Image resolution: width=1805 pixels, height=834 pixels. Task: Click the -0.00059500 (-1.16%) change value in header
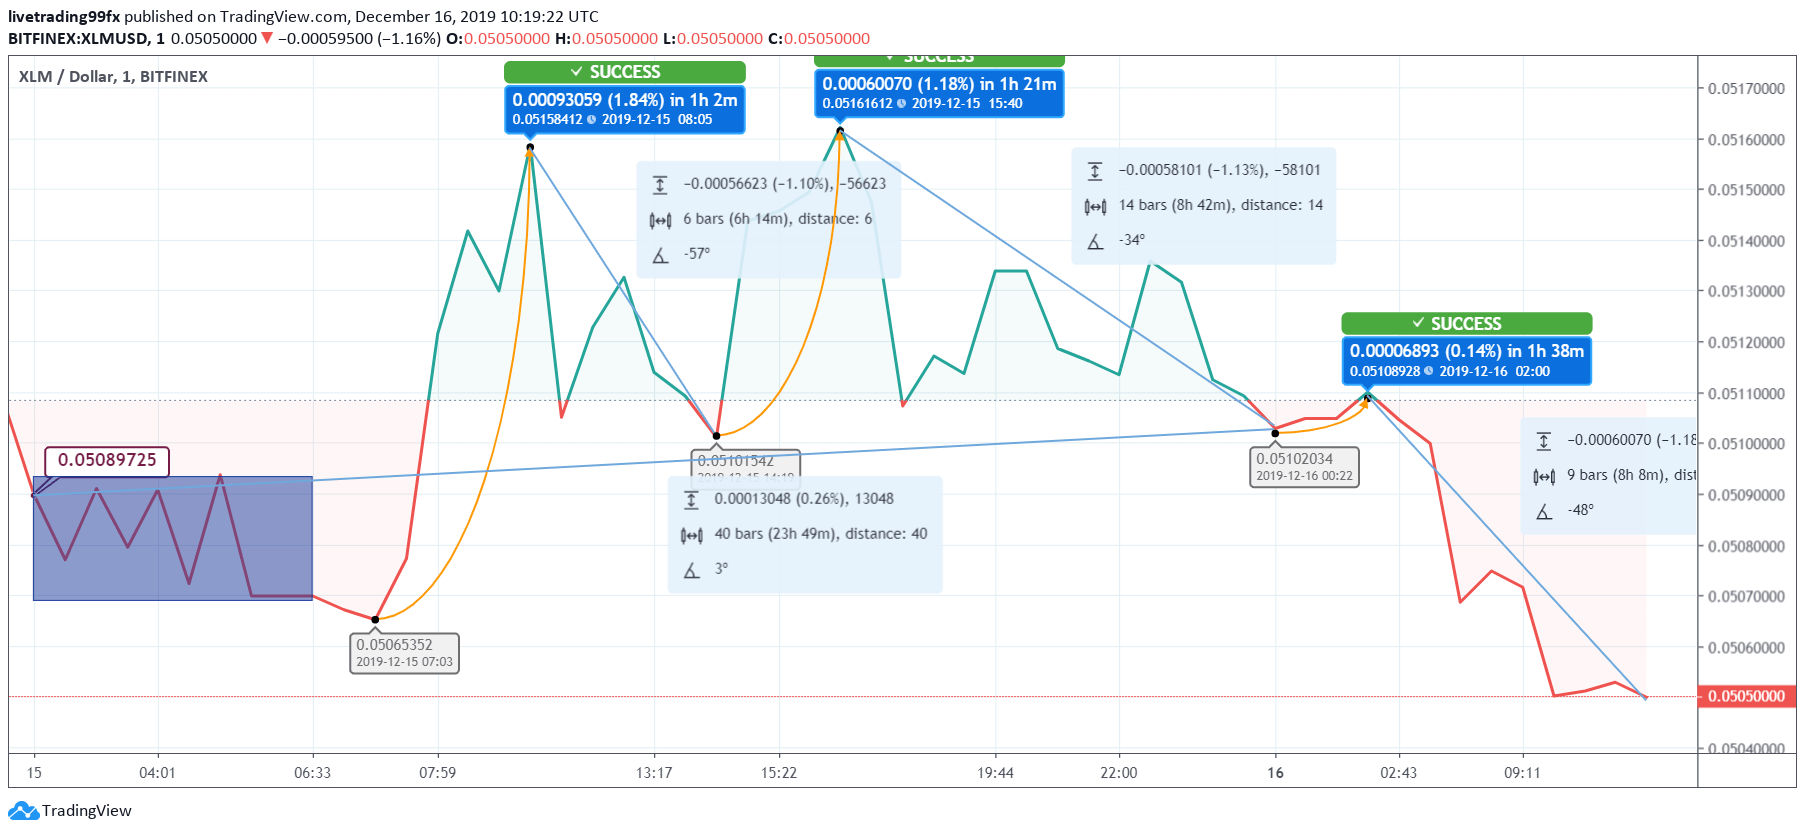pos(359,38)
